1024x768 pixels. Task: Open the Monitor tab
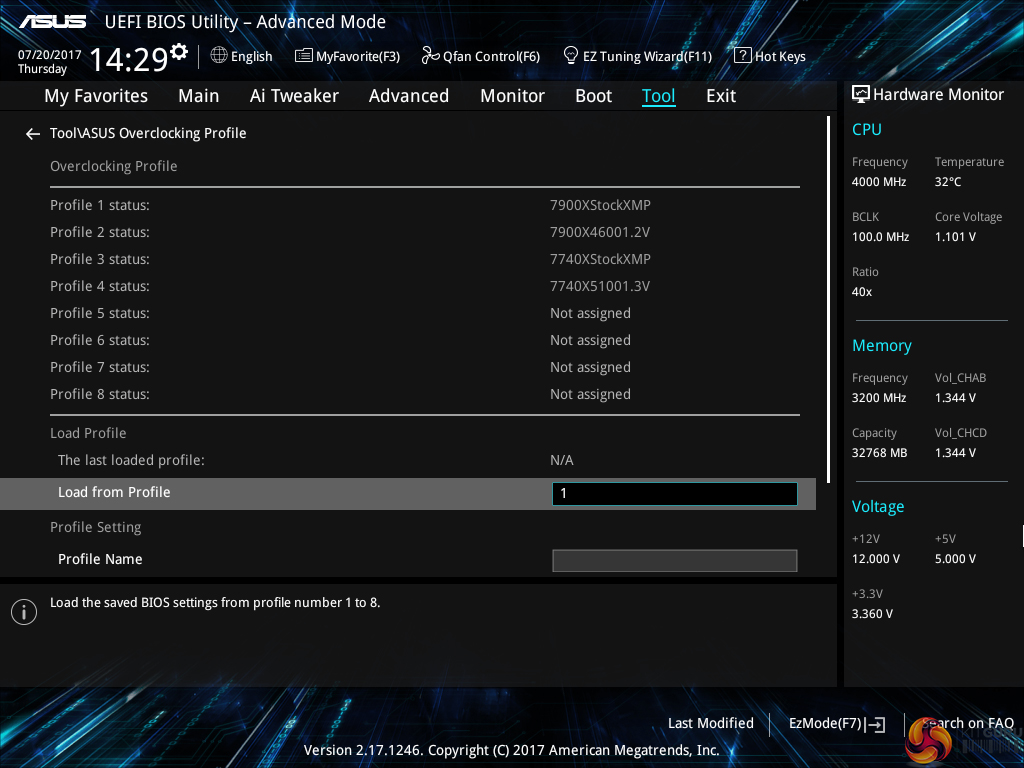(513, 96)
